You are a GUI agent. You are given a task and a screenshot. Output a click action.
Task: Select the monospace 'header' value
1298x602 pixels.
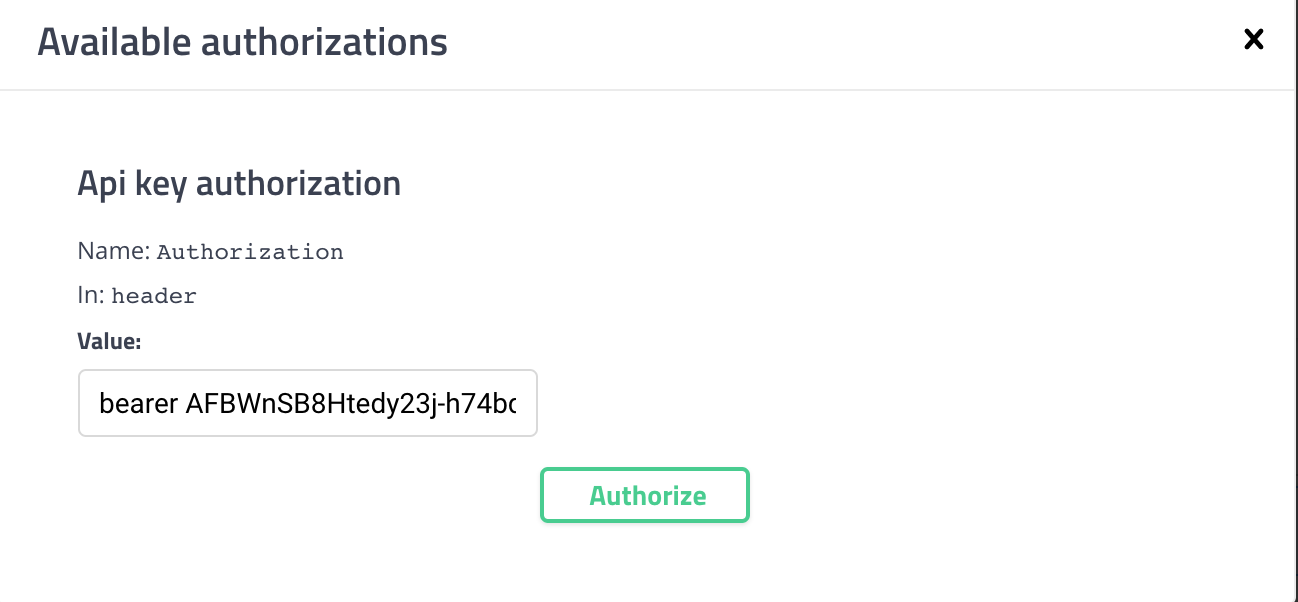coord(154,296)
